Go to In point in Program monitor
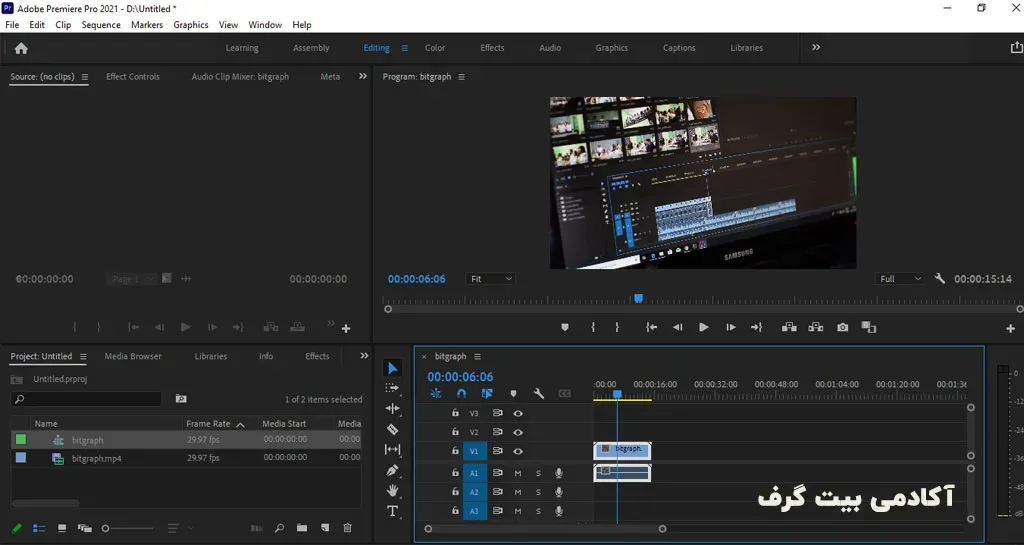The height and width of the screenshot is (545, 1024). click(651, 327)
